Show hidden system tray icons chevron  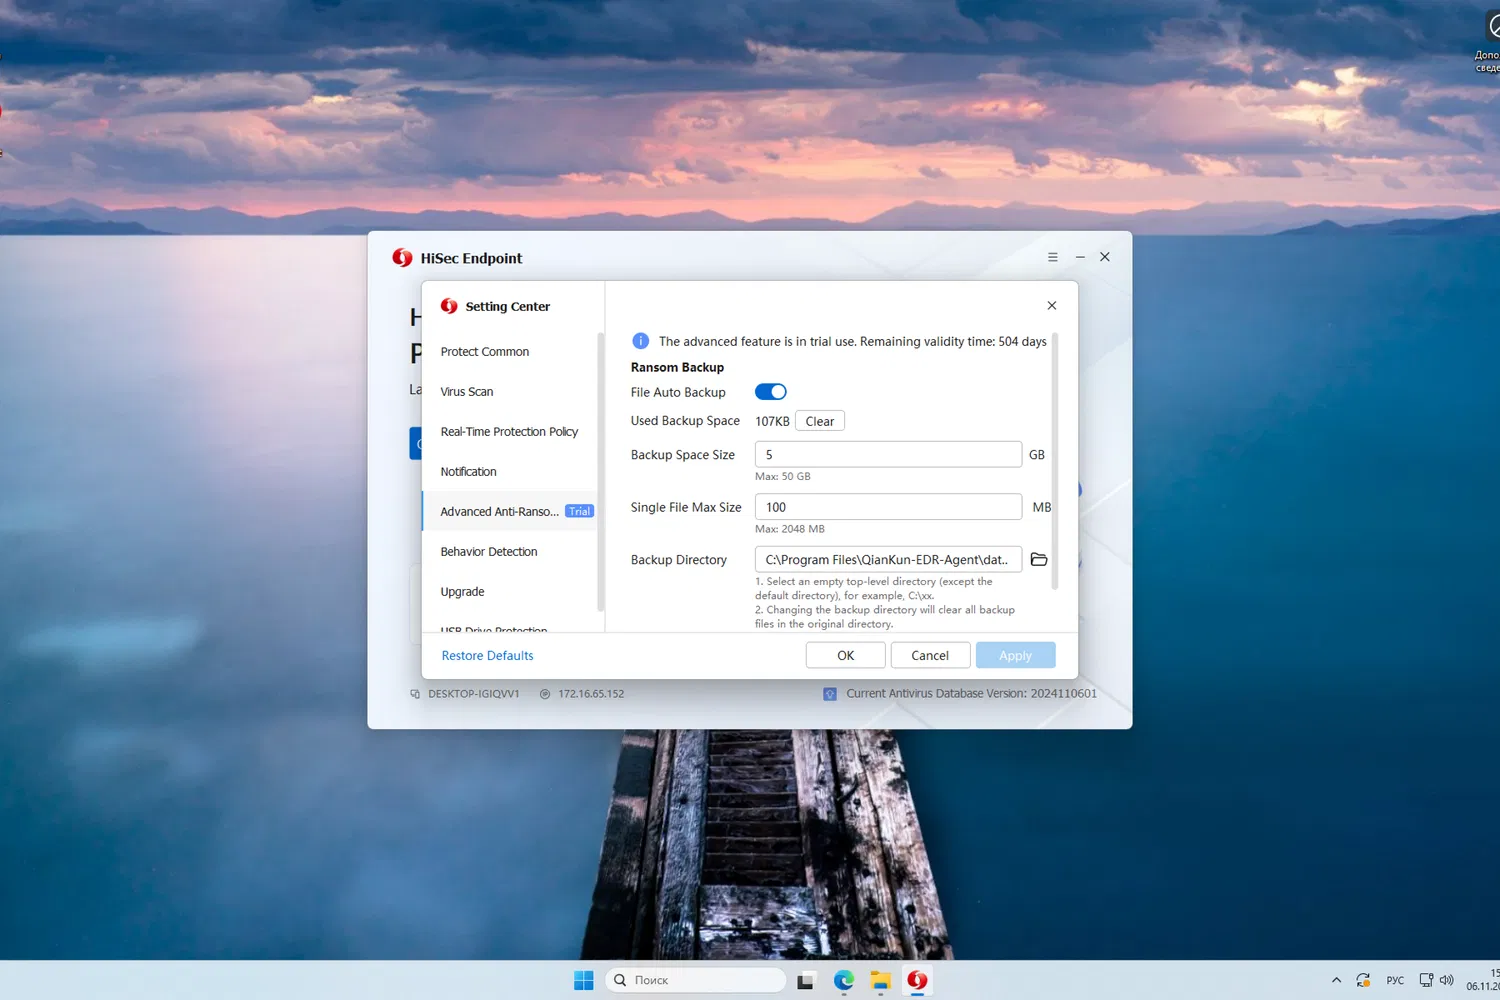pos(1336,980)
